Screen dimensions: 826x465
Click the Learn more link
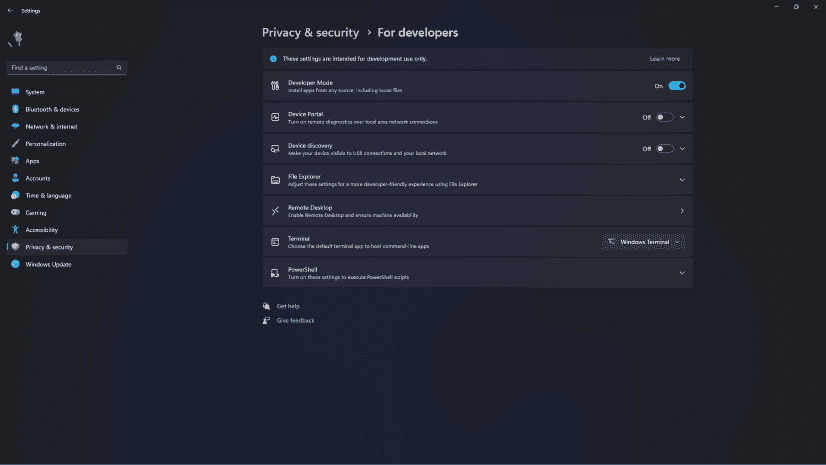pyautogui.click(x=665, y=59)
